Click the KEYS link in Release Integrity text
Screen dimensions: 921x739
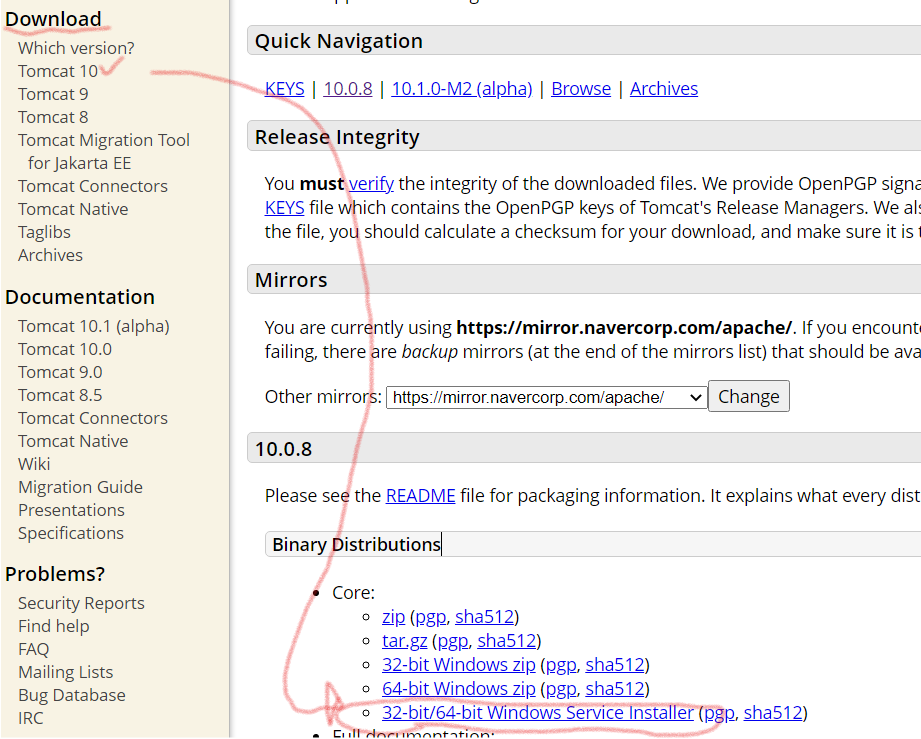point(284,208)
